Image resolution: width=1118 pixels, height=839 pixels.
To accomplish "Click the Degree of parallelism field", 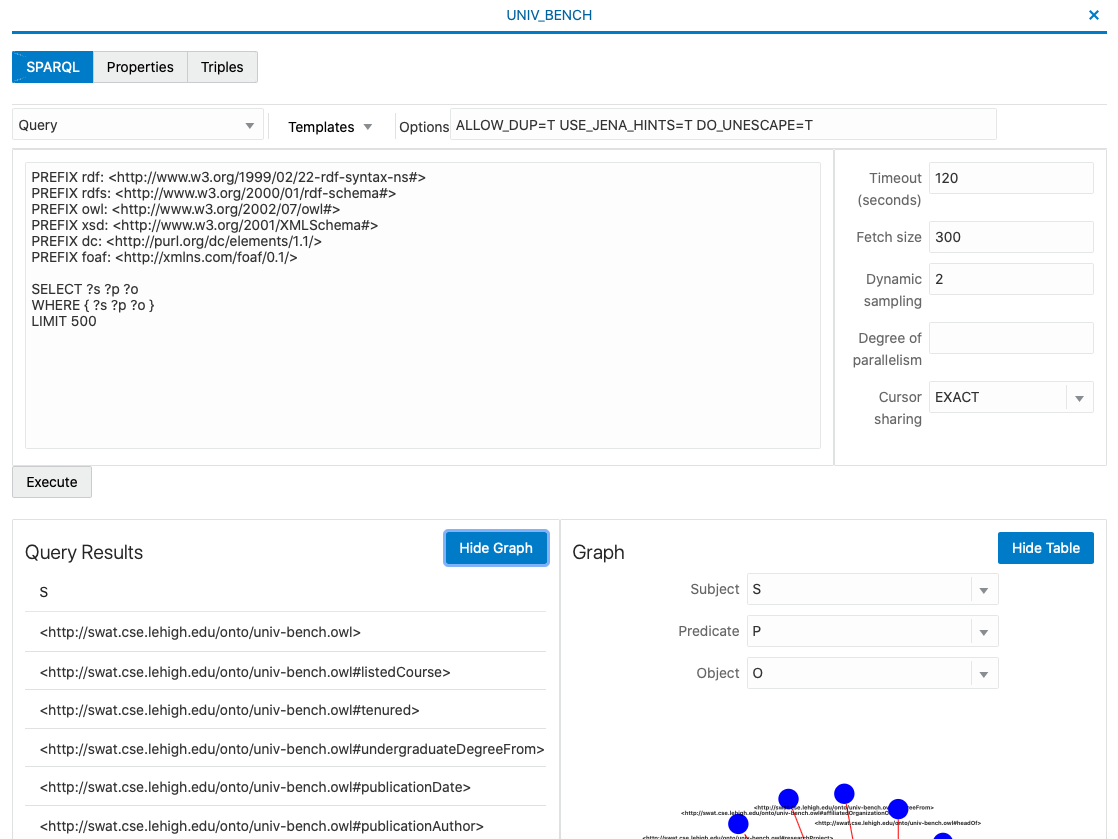I will click(1011, 339).
